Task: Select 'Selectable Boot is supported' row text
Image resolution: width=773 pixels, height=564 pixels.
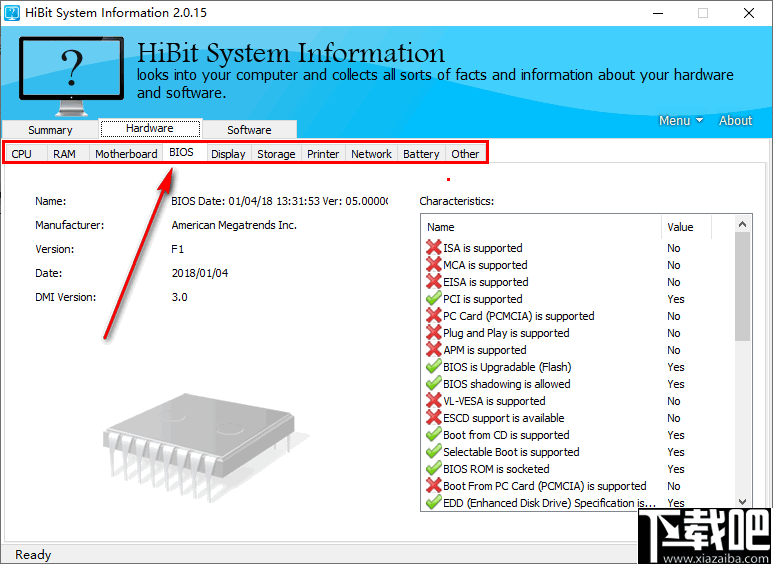Action: 511,452
